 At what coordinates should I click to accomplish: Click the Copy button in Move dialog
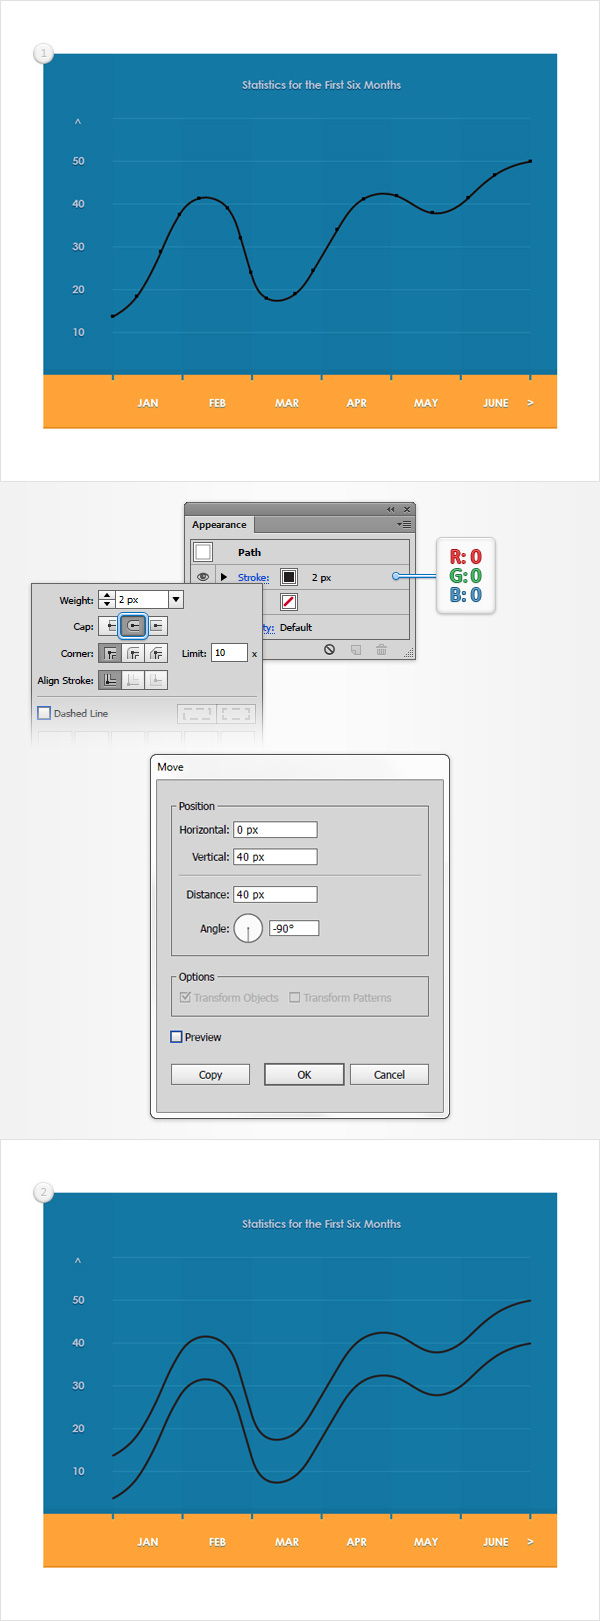[210, 1074]
